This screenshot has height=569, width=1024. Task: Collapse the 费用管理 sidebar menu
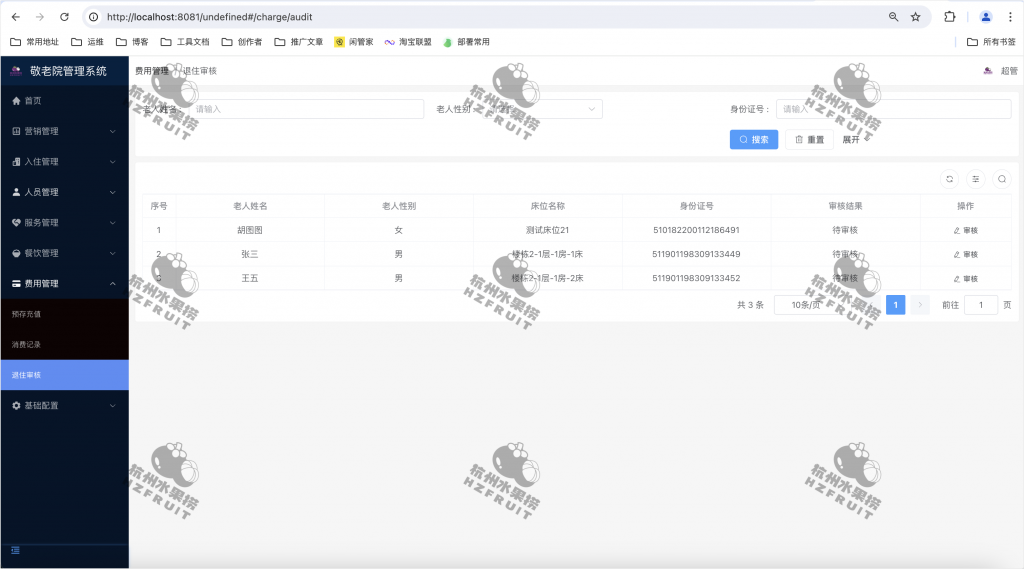point(65,284)
